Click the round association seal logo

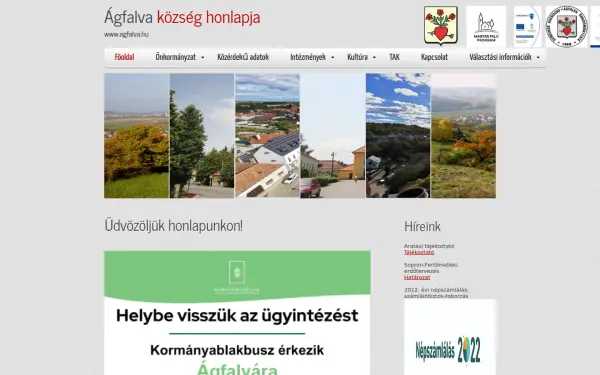(x=567, y=26)
